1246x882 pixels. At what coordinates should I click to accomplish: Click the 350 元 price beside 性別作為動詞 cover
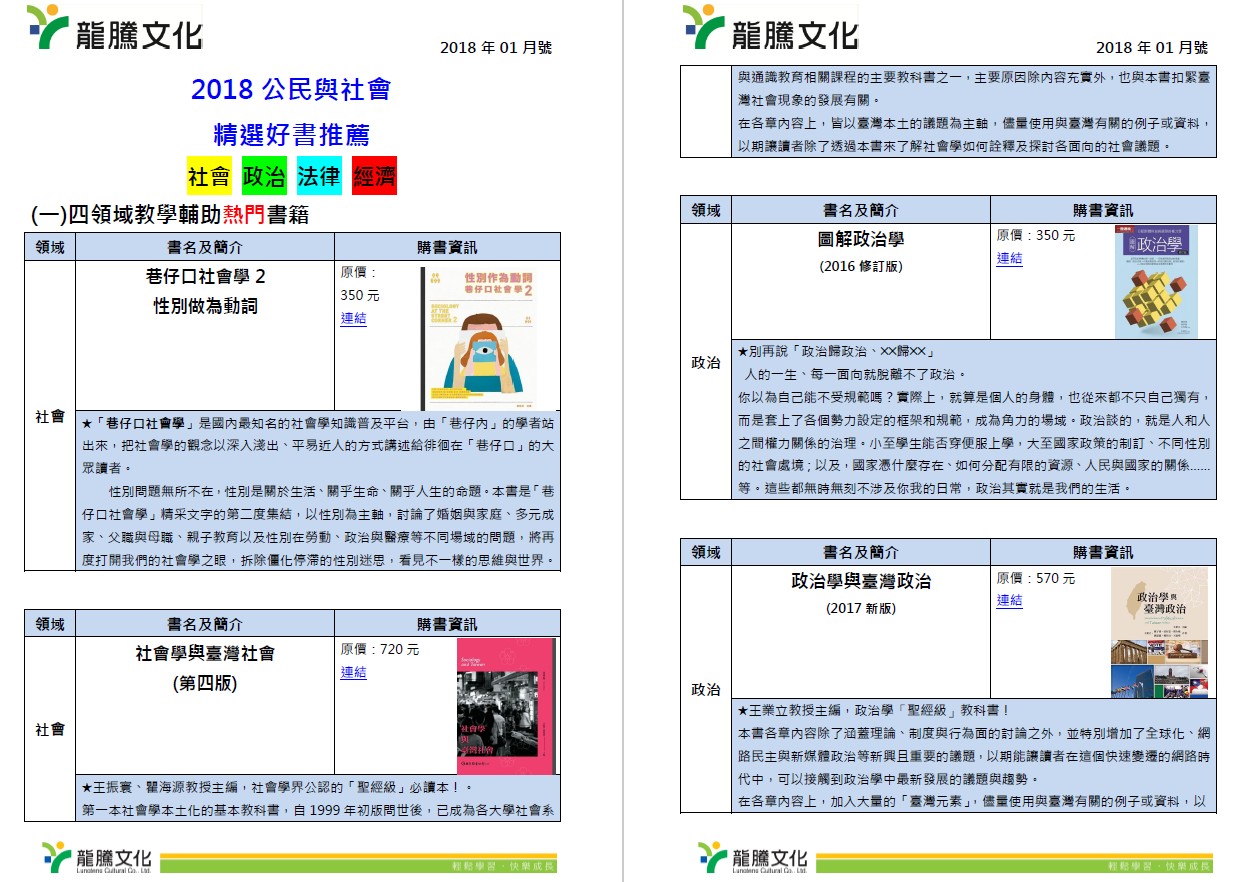tap(360, 296)
